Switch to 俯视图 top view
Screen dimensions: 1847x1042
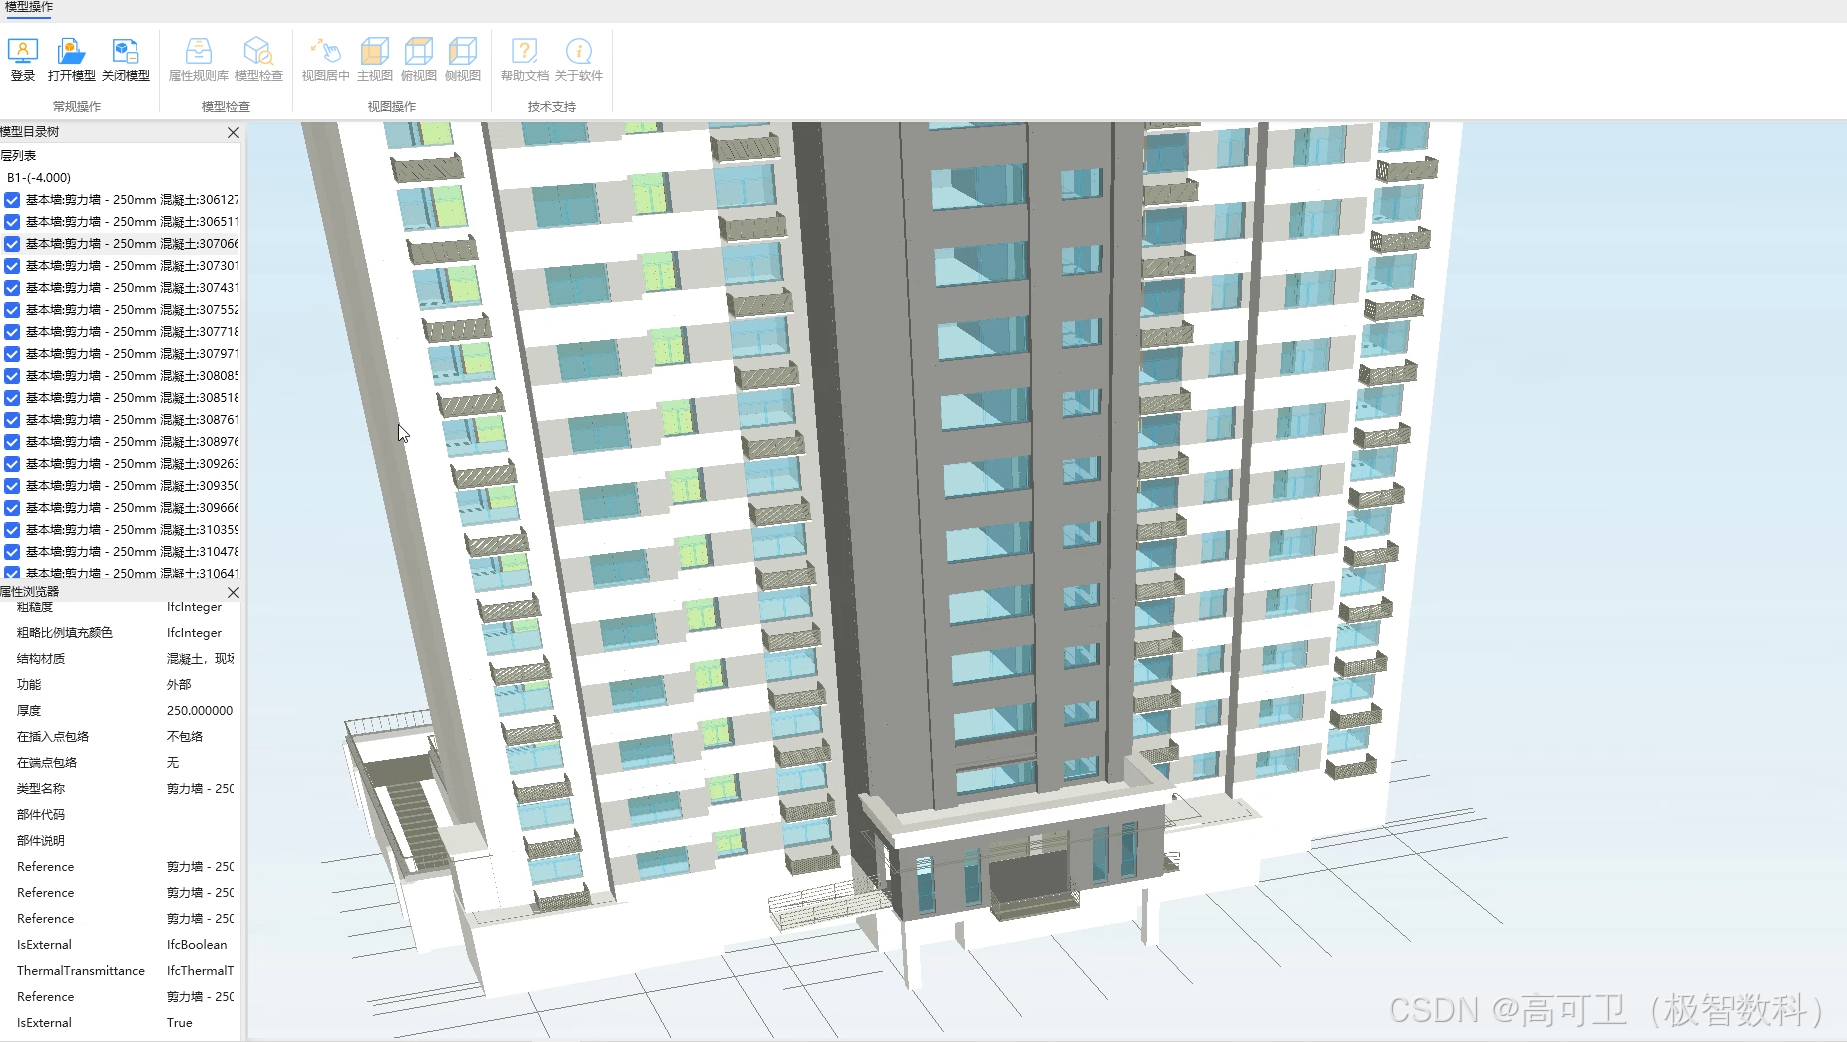tap(418, 58)
